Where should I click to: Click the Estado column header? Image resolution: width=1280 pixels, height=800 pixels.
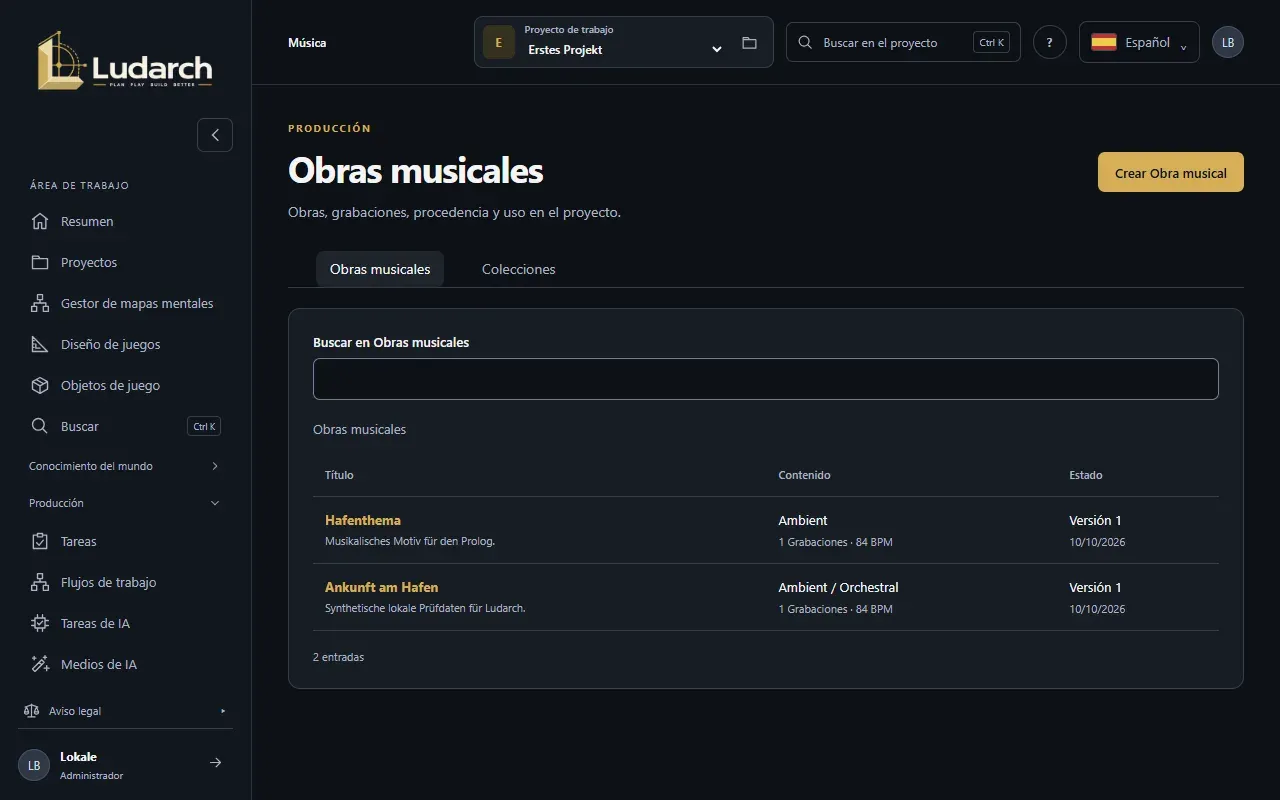[1086, 475]
